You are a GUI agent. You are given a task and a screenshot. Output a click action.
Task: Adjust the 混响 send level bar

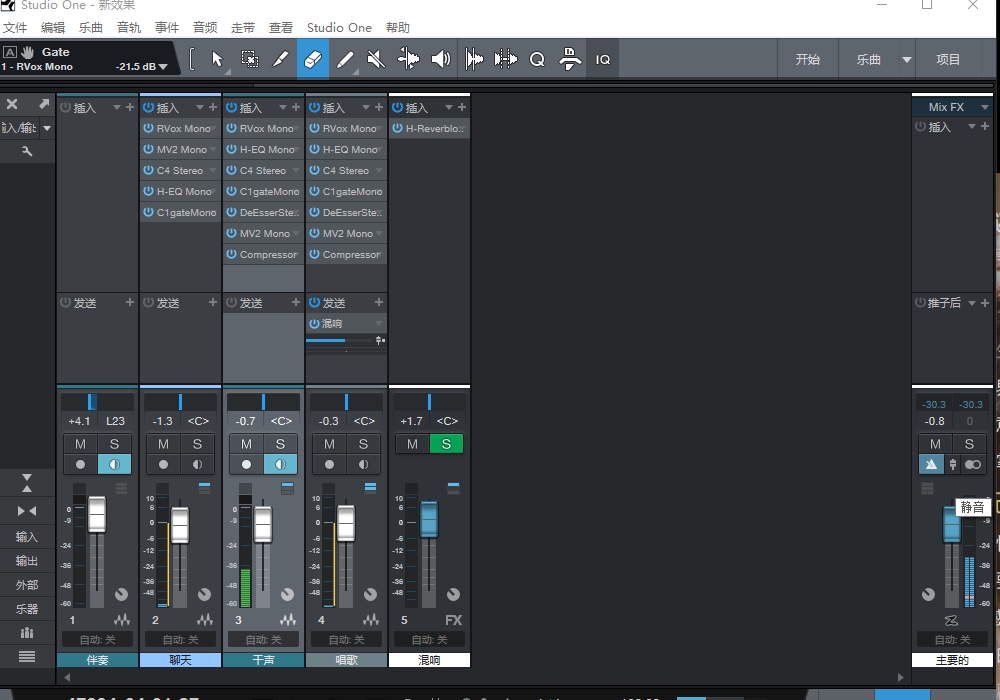[x=338, y=340]
